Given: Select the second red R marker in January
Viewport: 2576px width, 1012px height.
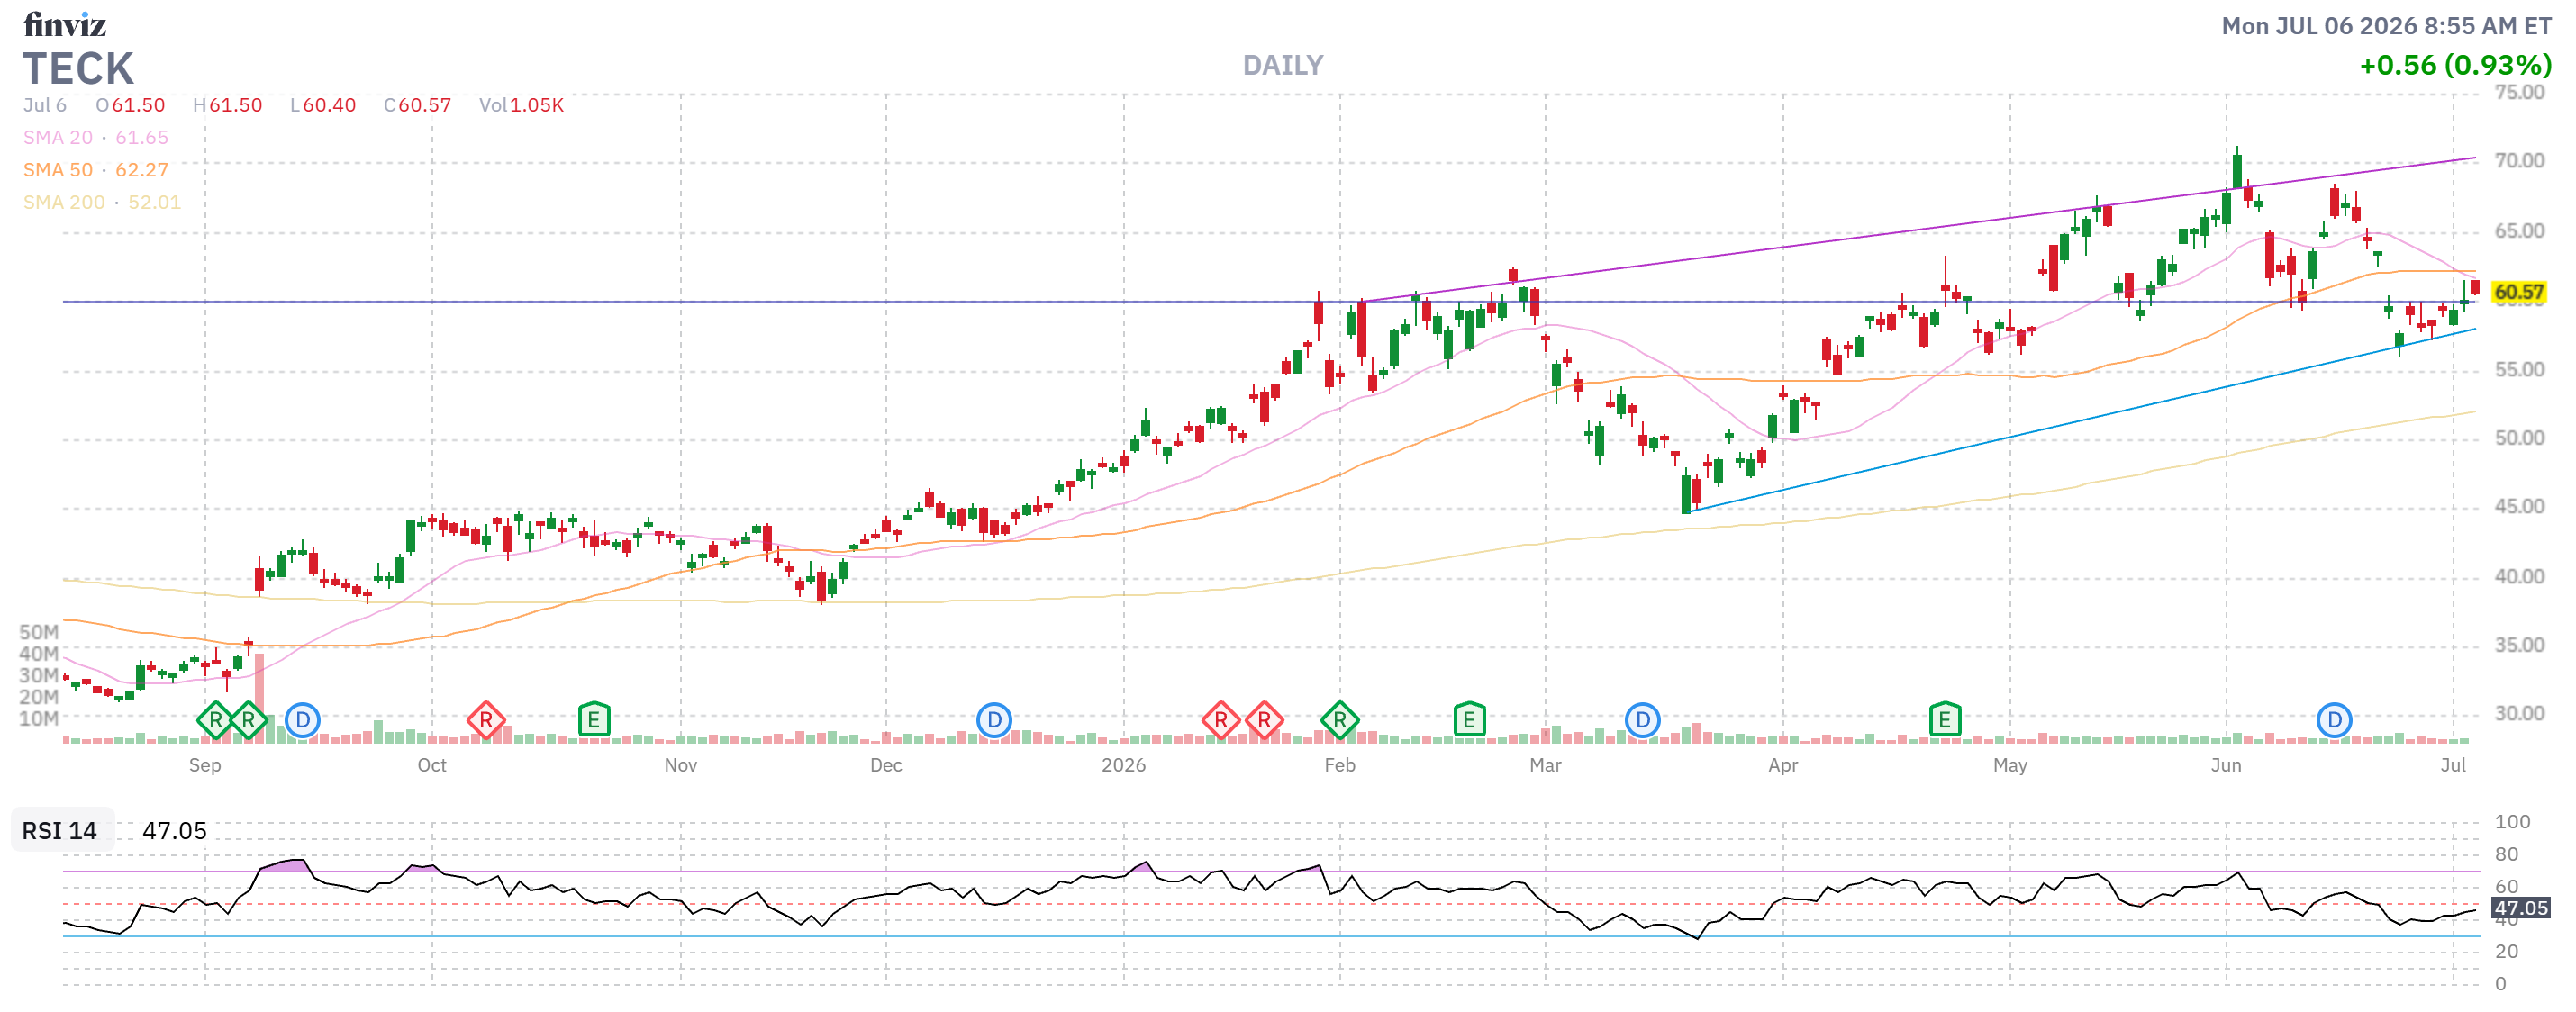Looking at the screenshot, I should 1264,720.
